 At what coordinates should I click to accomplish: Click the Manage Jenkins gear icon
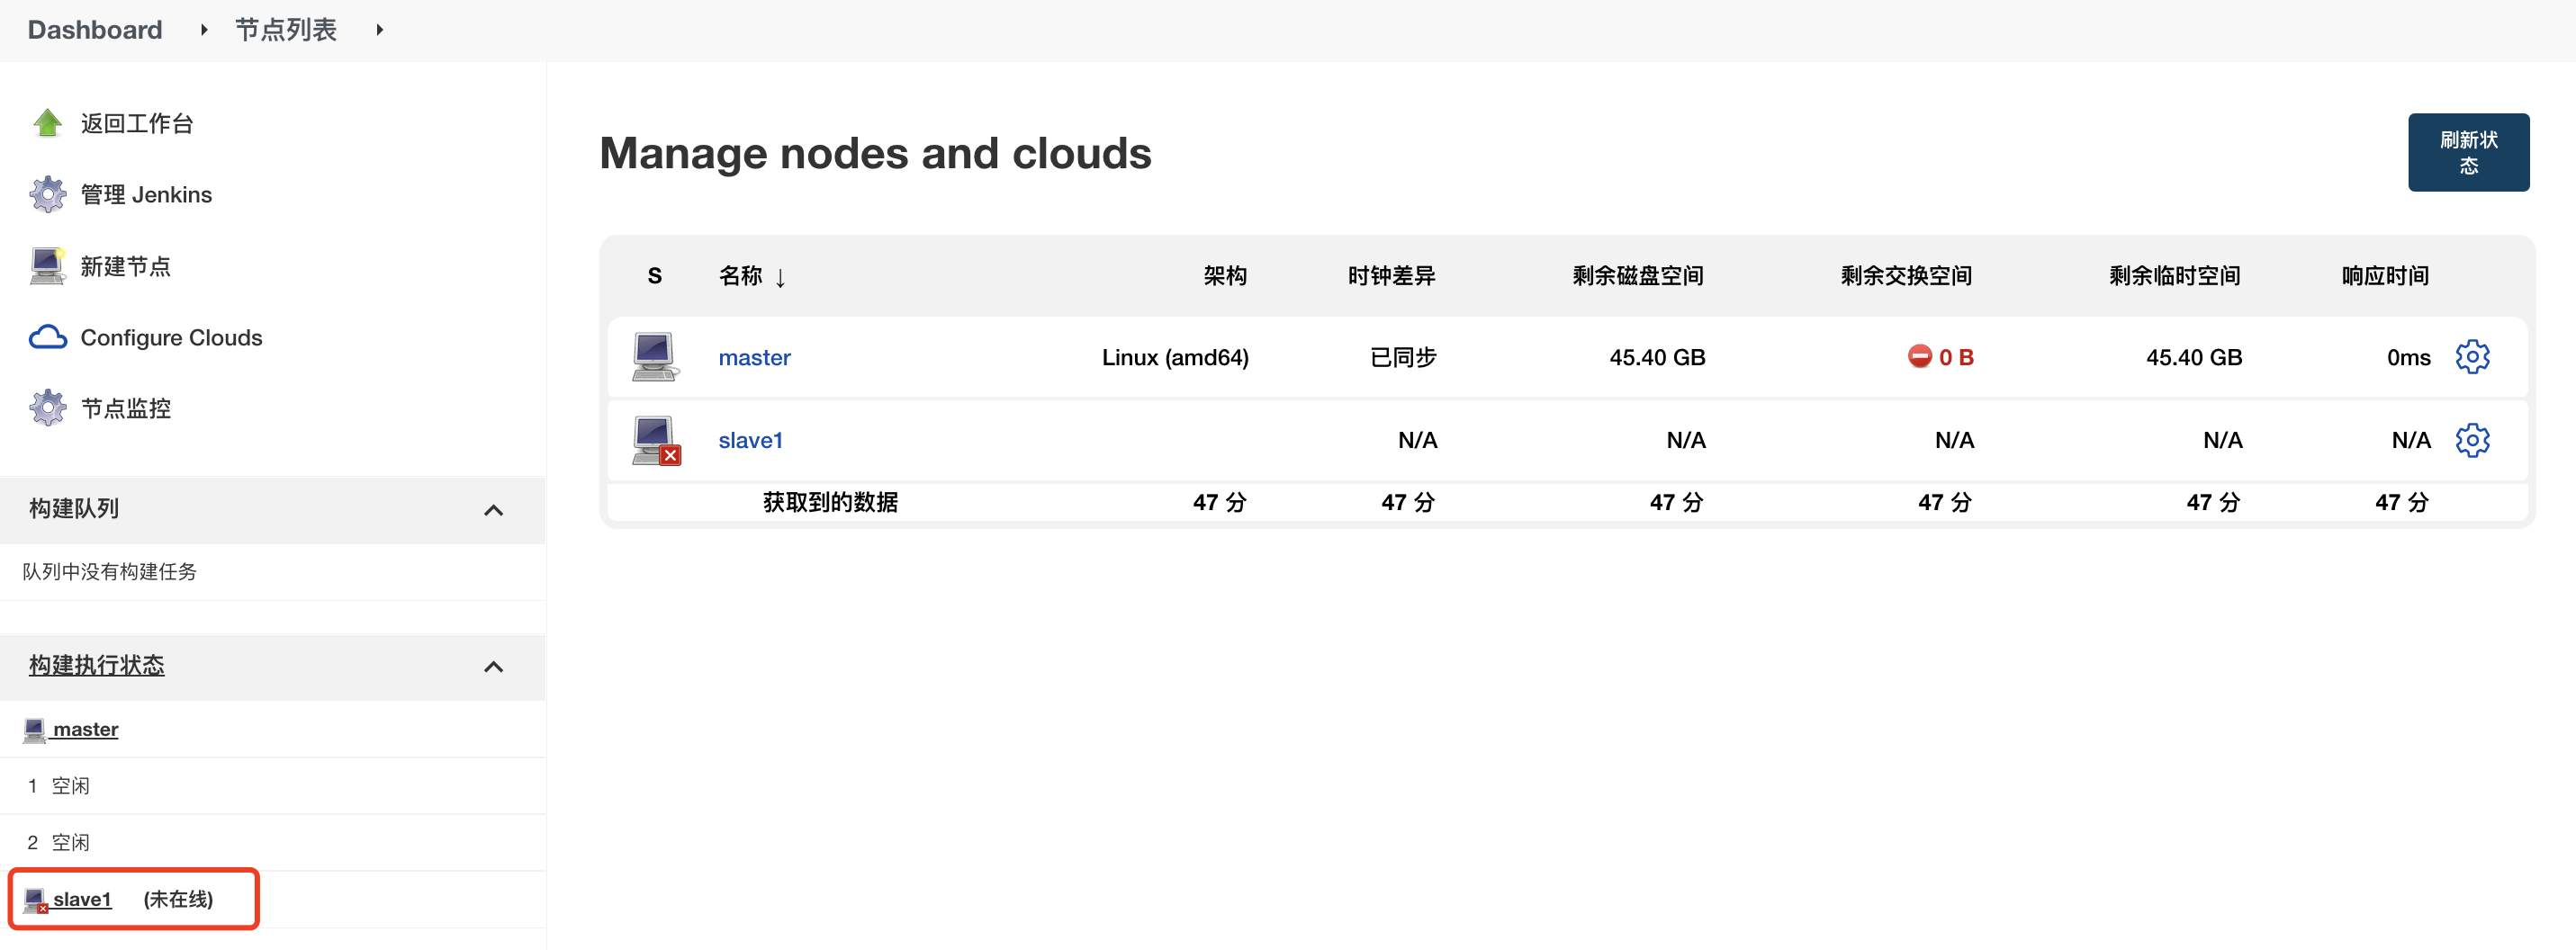47,194
